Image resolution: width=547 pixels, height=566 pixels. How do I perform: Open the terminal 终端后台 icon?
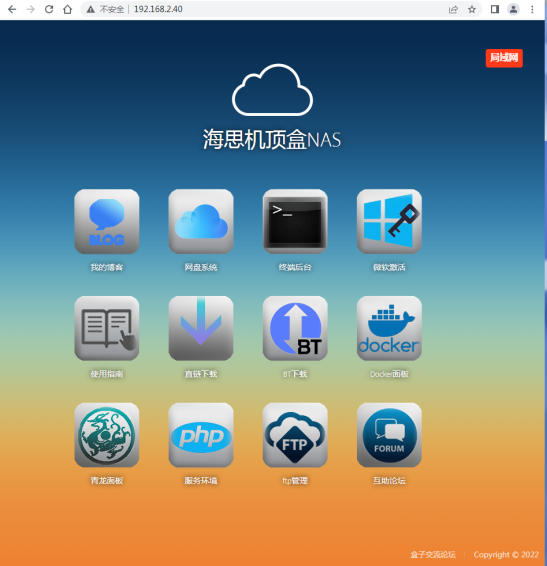[295, 221]
